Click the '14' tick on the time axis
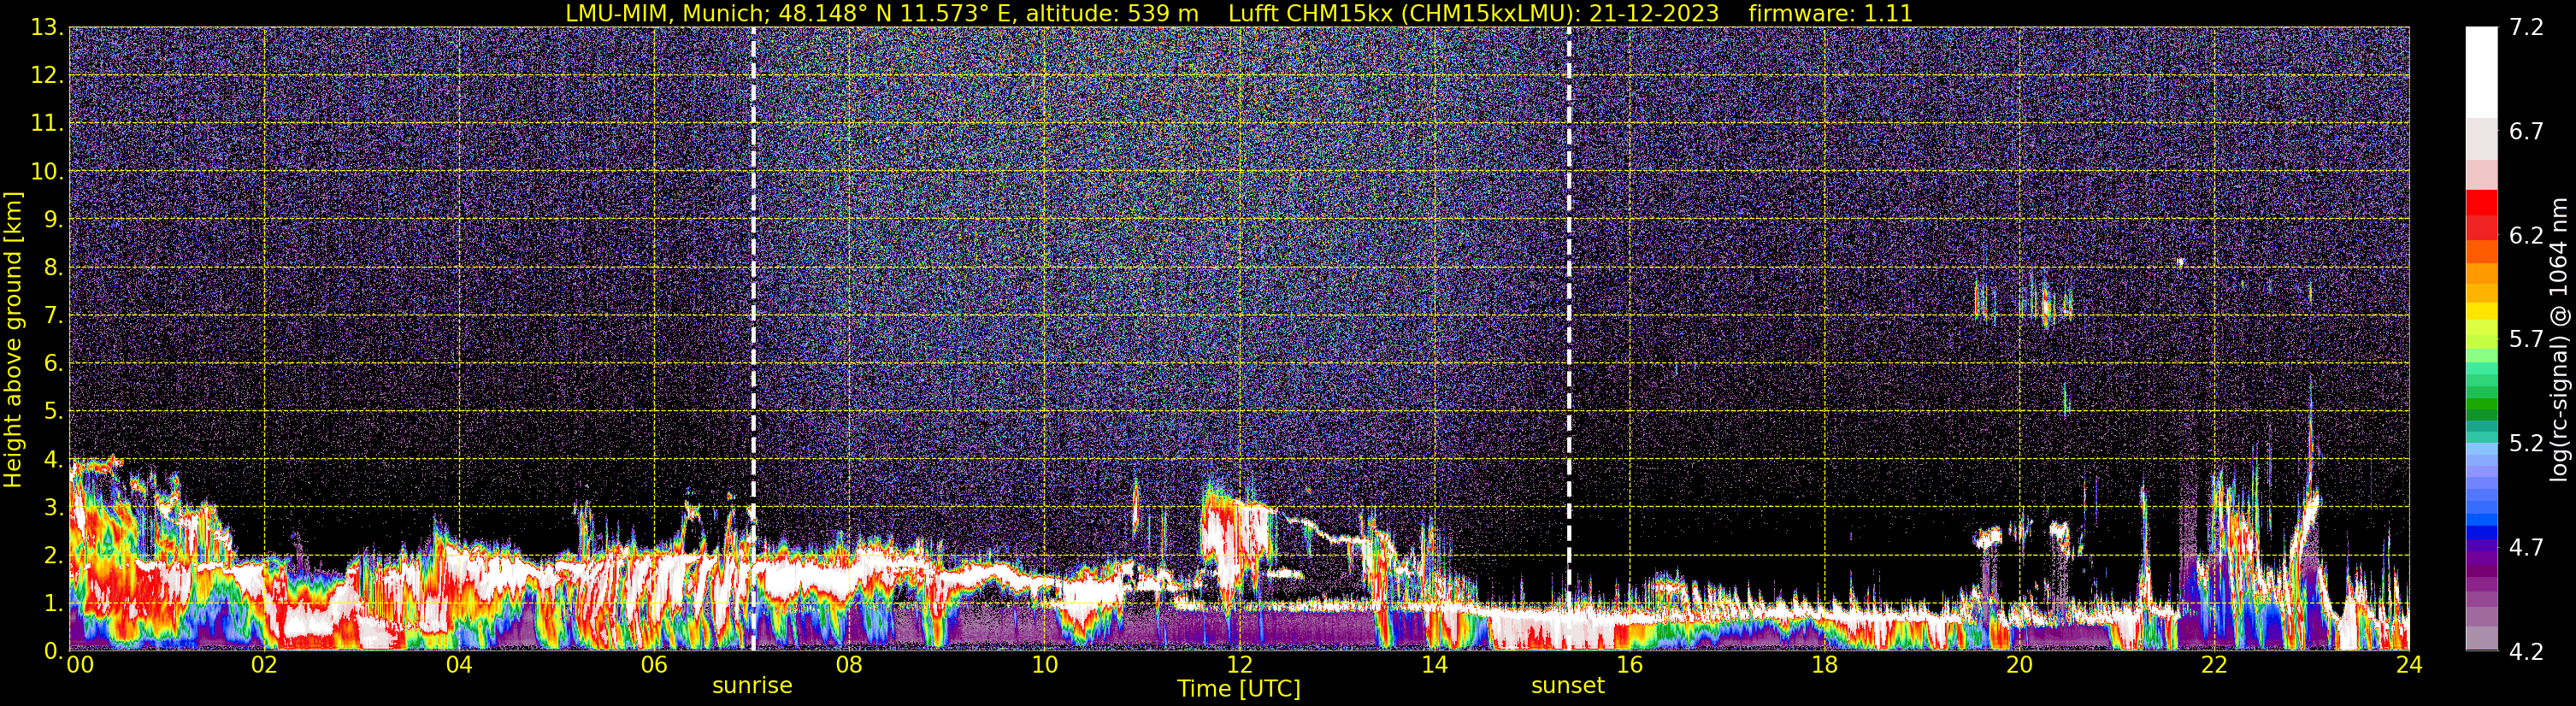This screenshot has width=2576, height=706. pyautogui.click(x=1434, y=665)
